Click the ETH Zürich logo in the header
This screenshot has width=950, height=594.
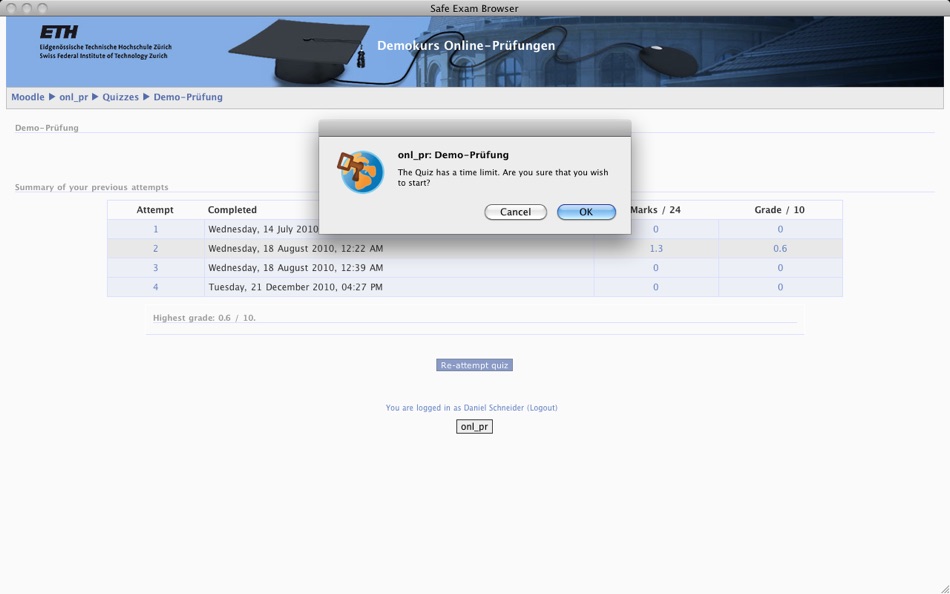pos(105,42)
